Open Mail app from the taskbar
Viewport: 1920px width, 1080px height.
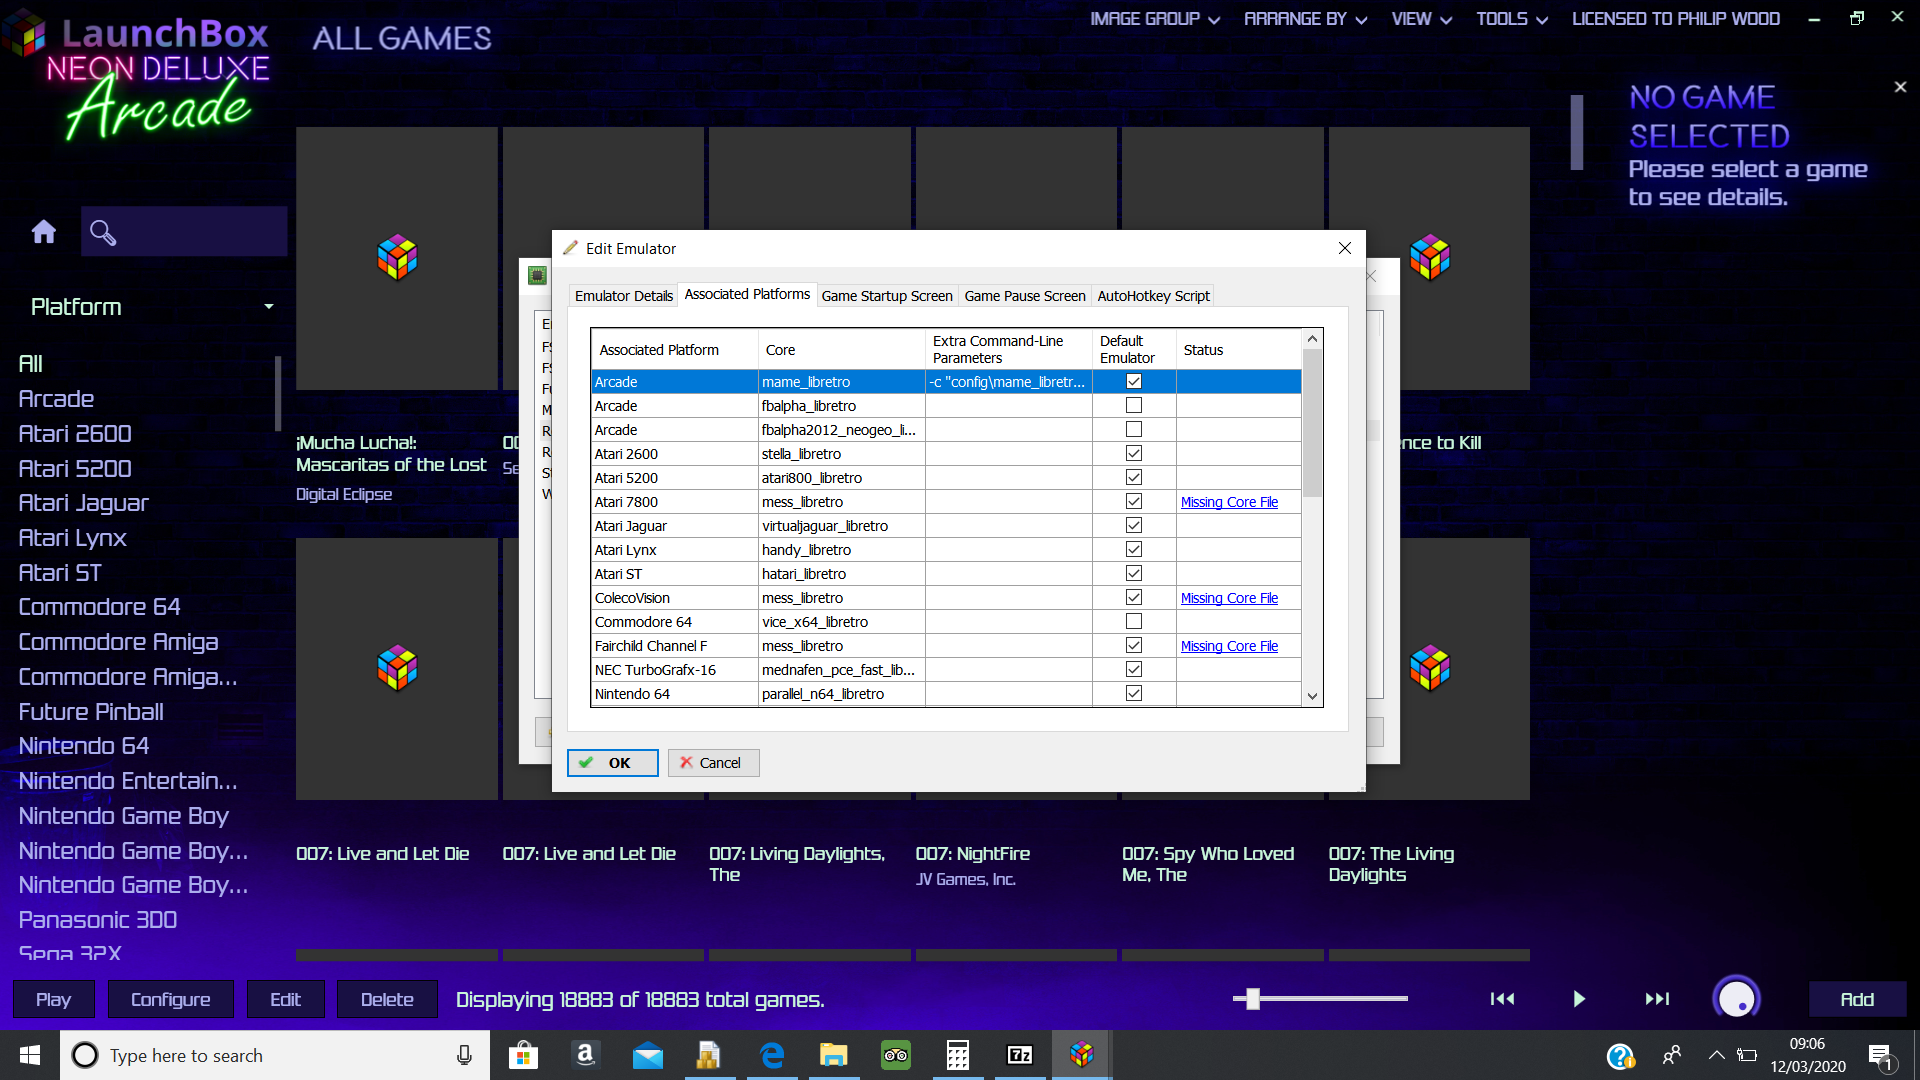click(647, 1055)
